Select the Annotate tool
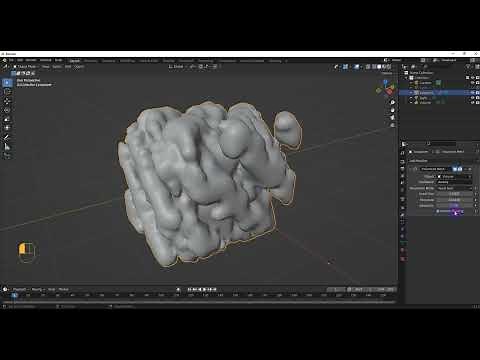The height and width of the screenshot is (360, 480). (7, 137)
